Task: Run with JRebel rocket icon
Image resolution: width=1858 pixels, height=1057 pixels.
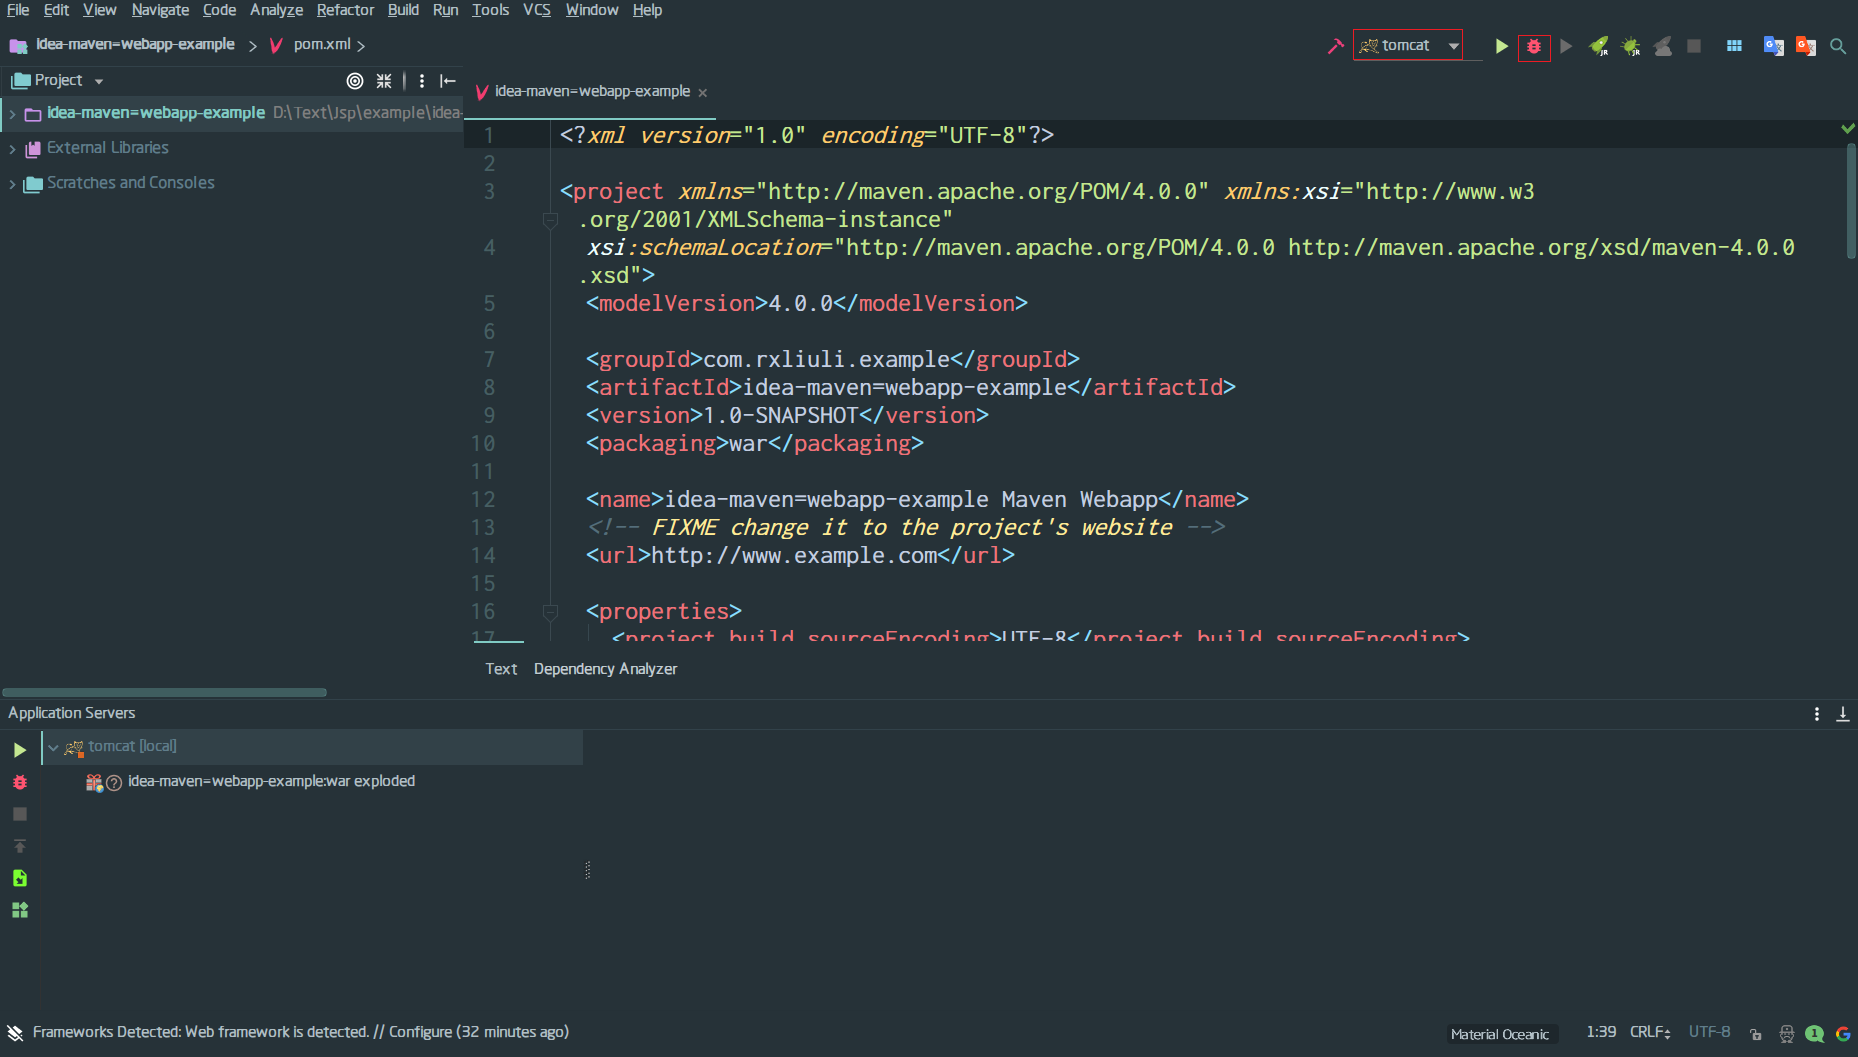Action: point(1599,46)
